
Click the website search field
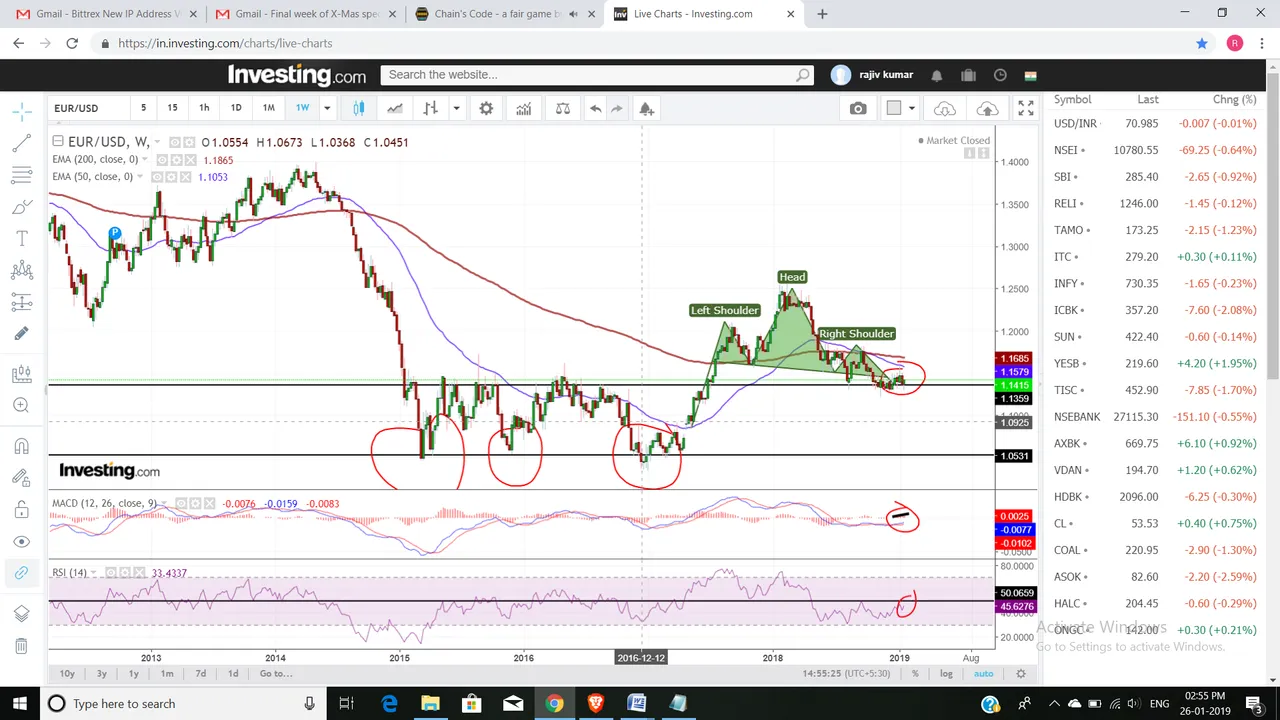pos(597,75)
